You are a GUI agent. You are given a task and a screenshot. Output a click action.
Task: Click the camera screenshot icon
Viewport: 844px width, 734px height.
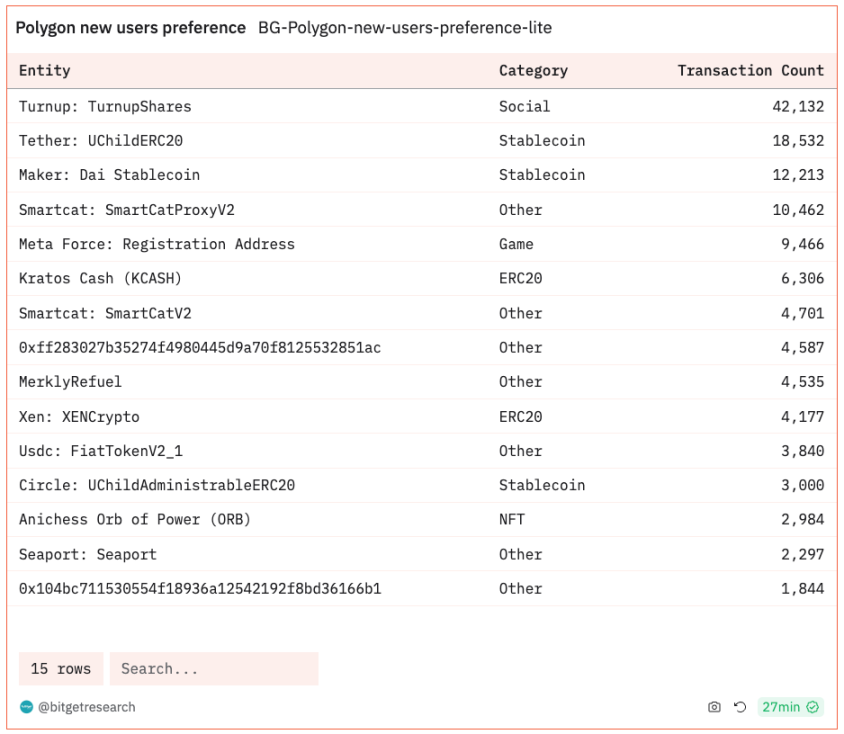click(x=714, y=707)
